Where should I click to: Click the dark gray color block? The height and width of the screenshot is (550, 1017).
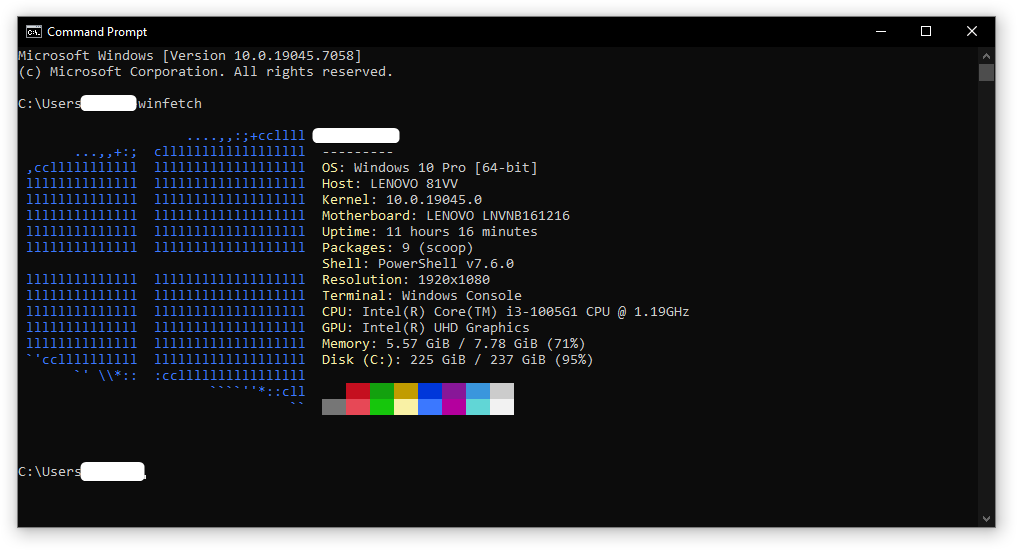pyautogui.click(x=334, y=407)
